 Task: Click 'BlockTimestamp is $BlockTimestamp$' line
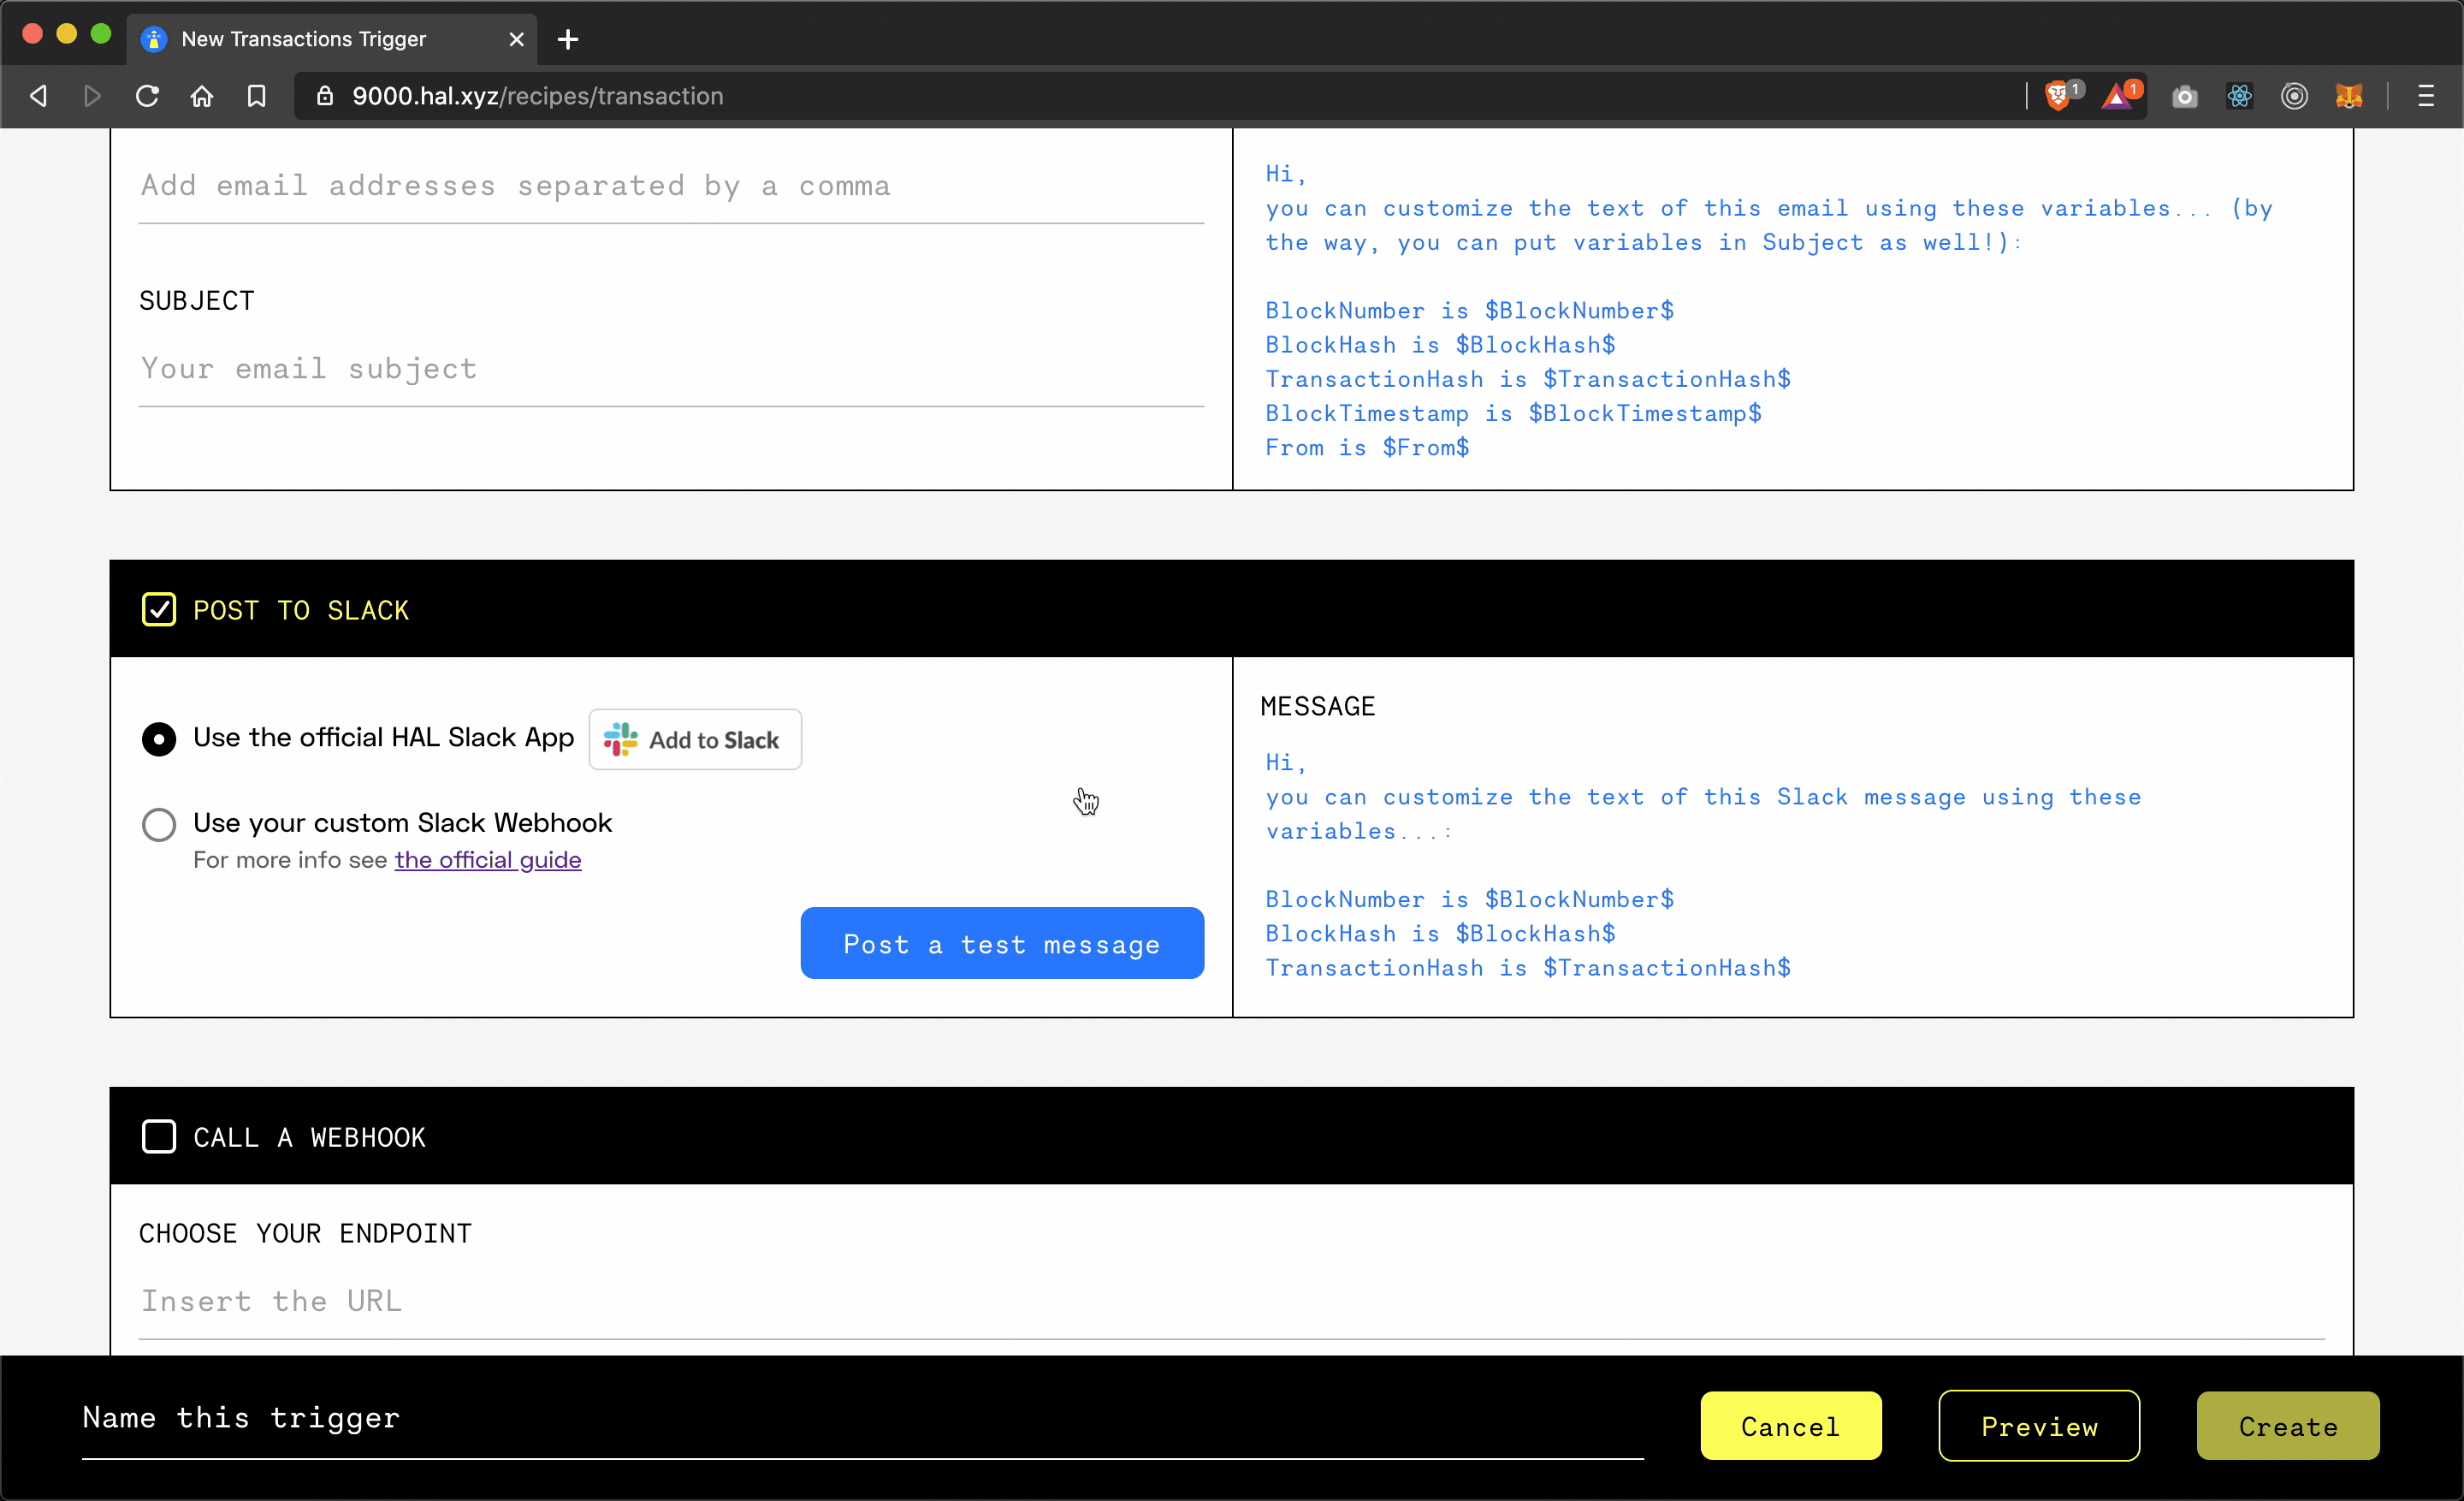click(1513, 413)
